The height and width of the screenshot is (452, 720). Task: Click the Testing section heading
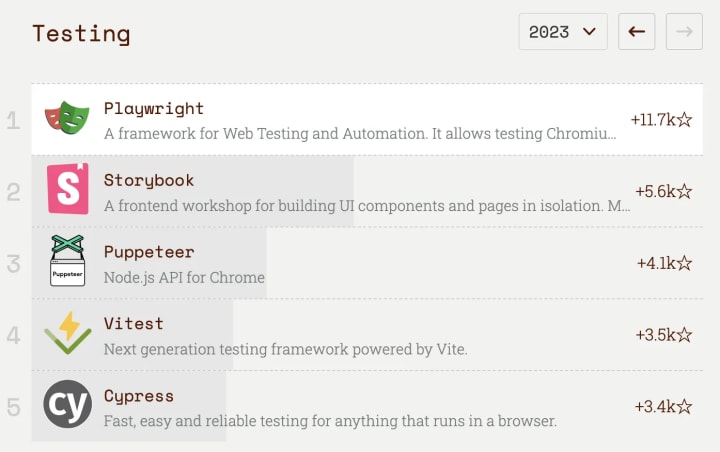point(81,34)
